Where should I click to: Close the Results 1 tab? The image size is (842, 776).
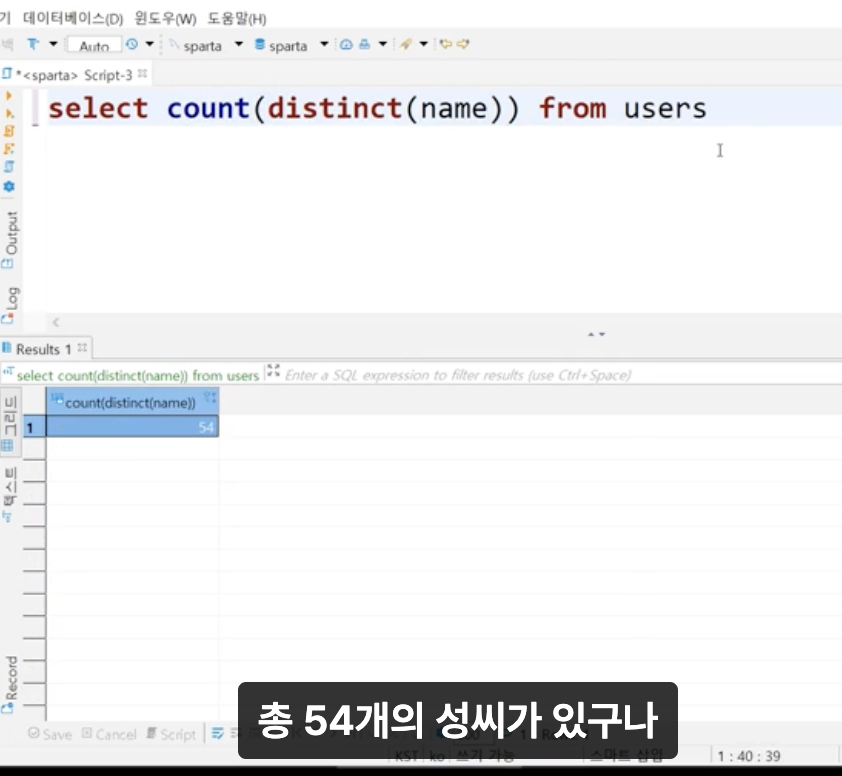pyautogui.click(x=82, y=347)
